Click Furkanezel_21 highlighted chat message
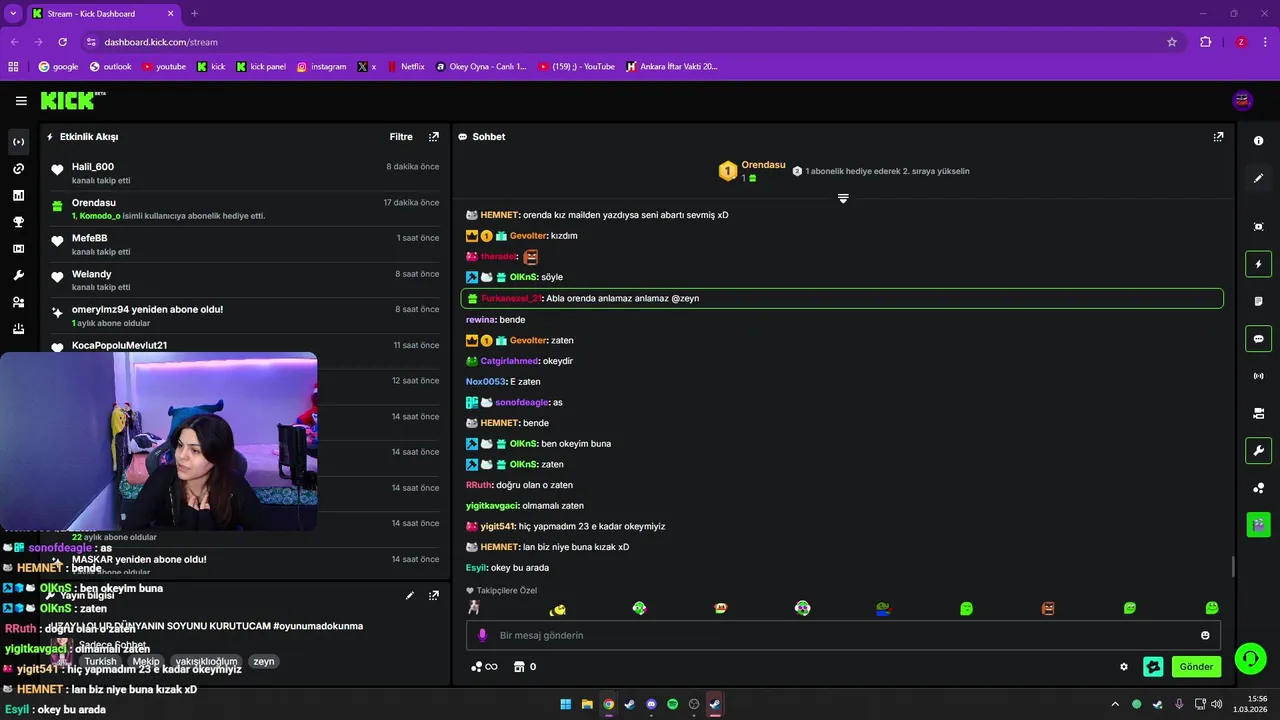Viewport: 1280px width, 720px height. click(x=842, y=298)
